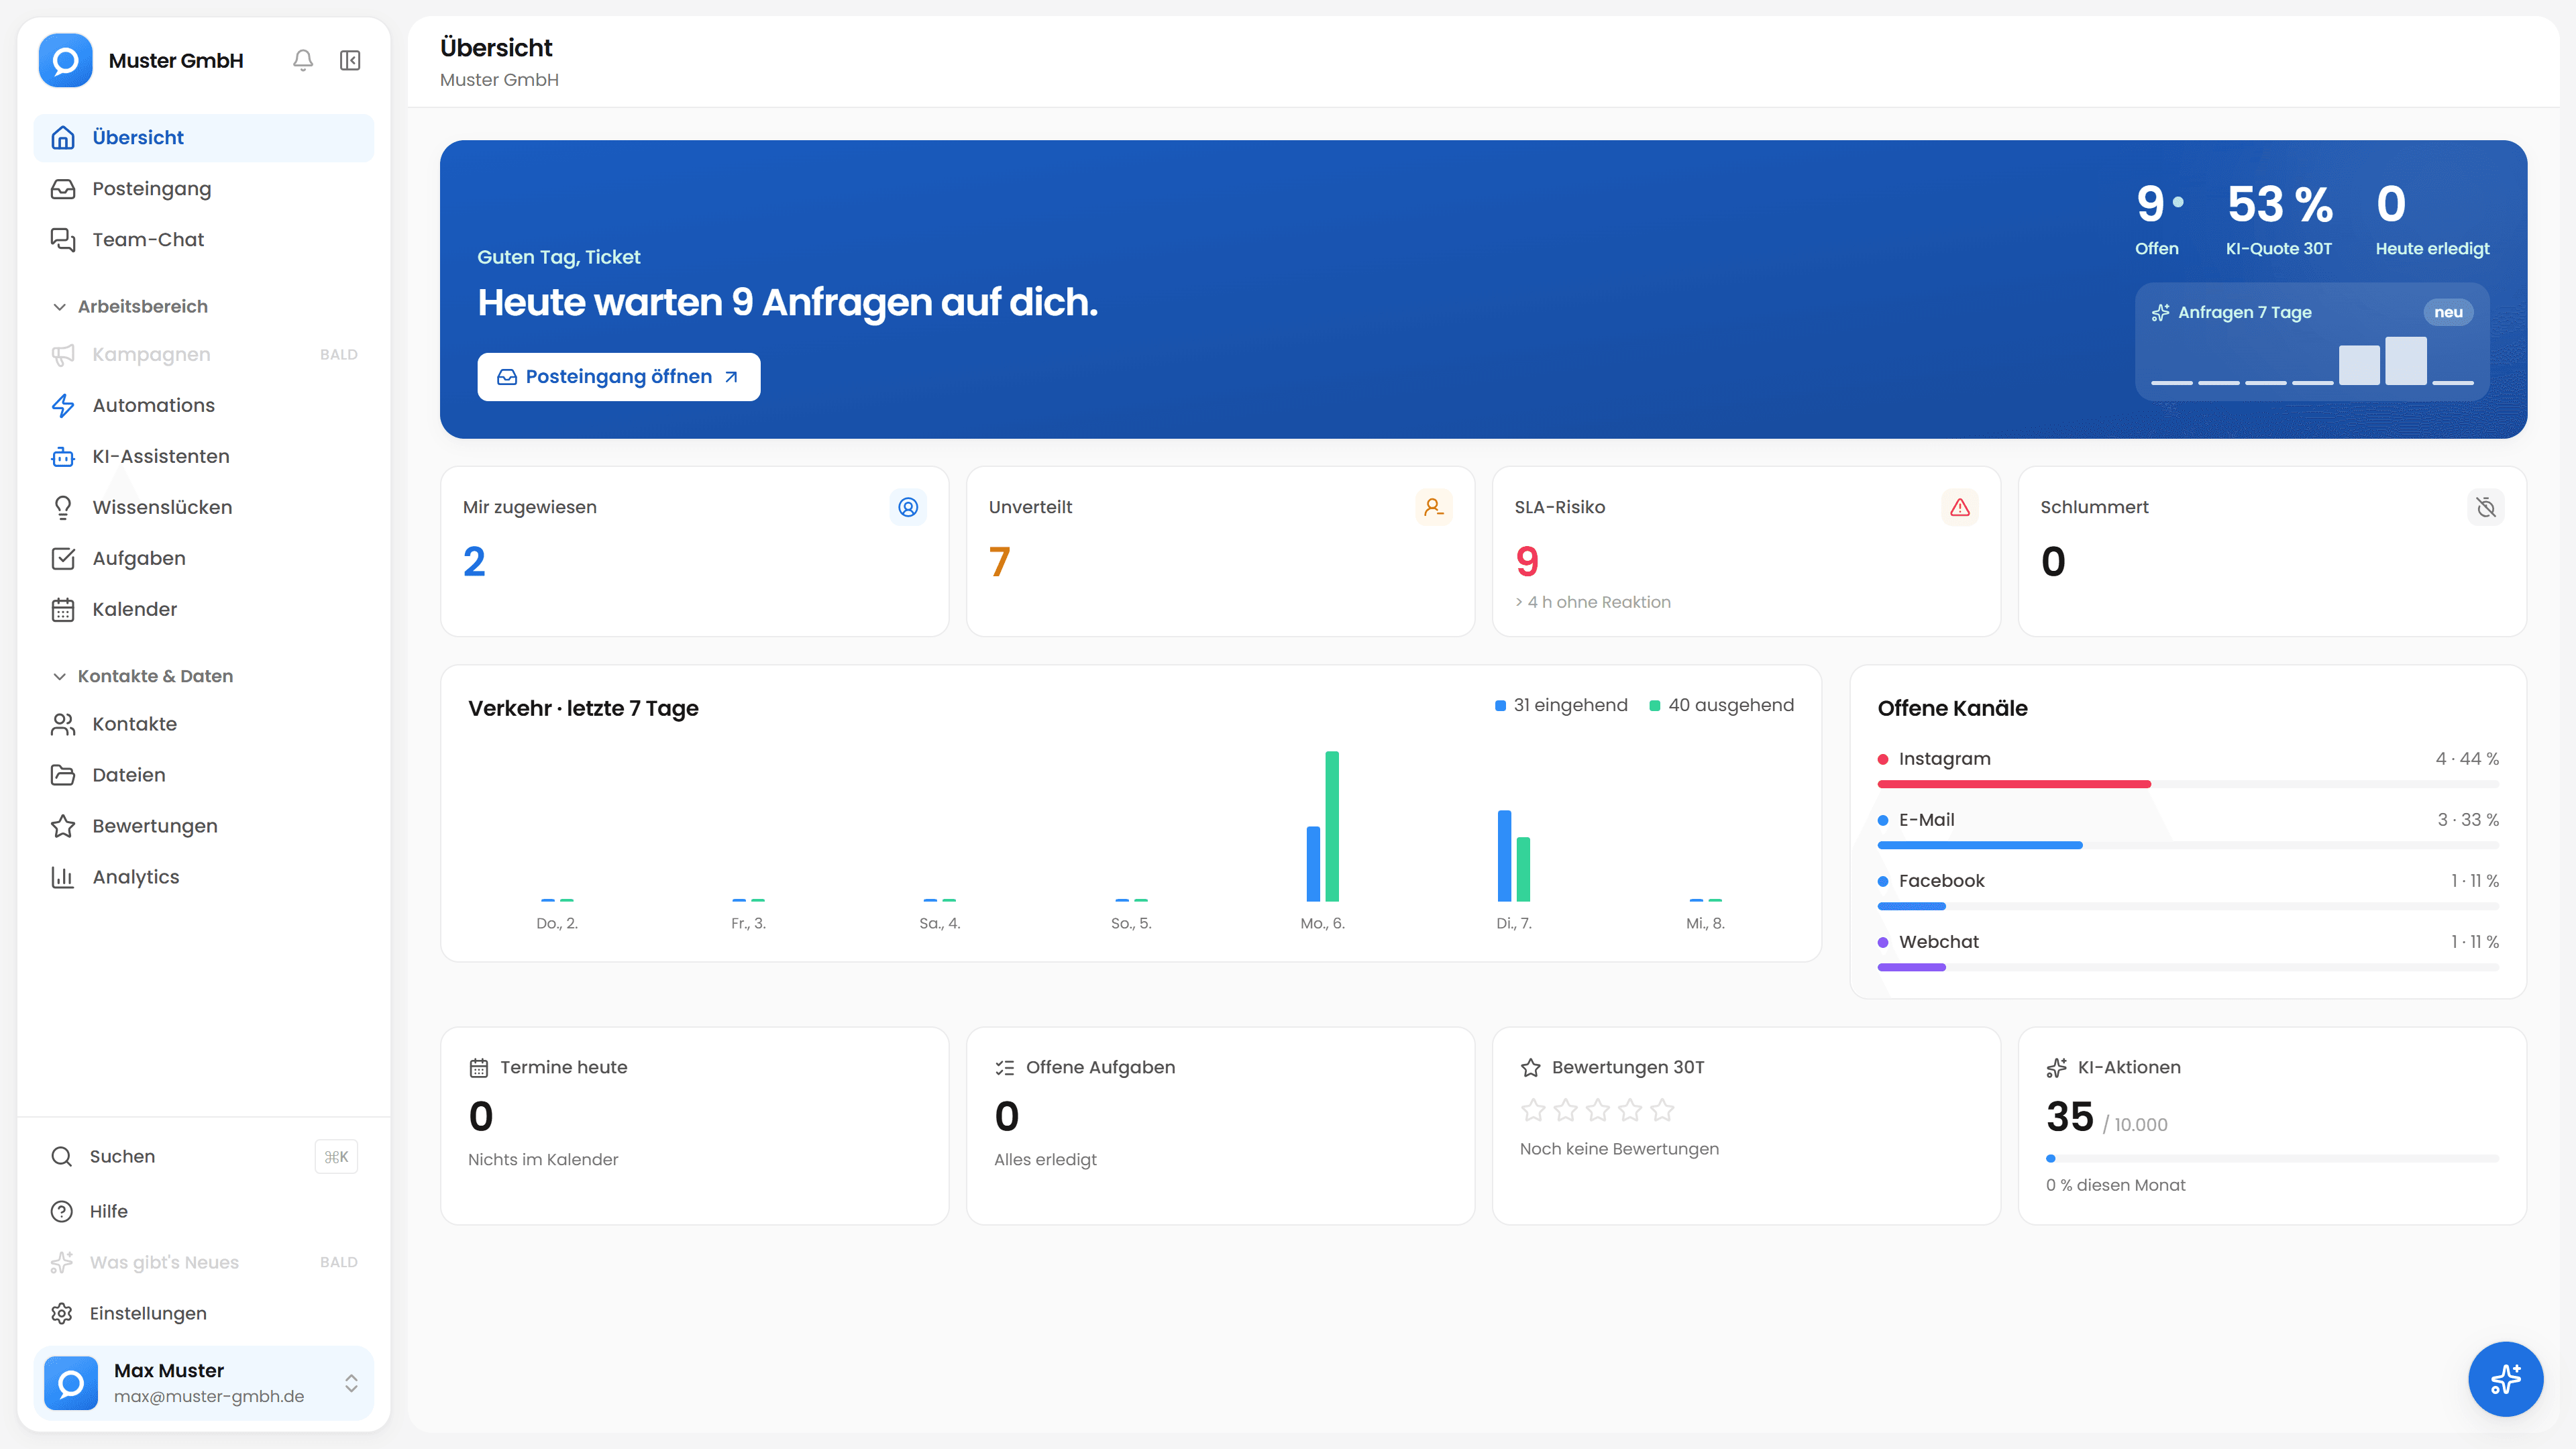Click the ⌘K shortcut badge
This screenshot has height=1449, width=2576.
click(x=336, y=1157)
